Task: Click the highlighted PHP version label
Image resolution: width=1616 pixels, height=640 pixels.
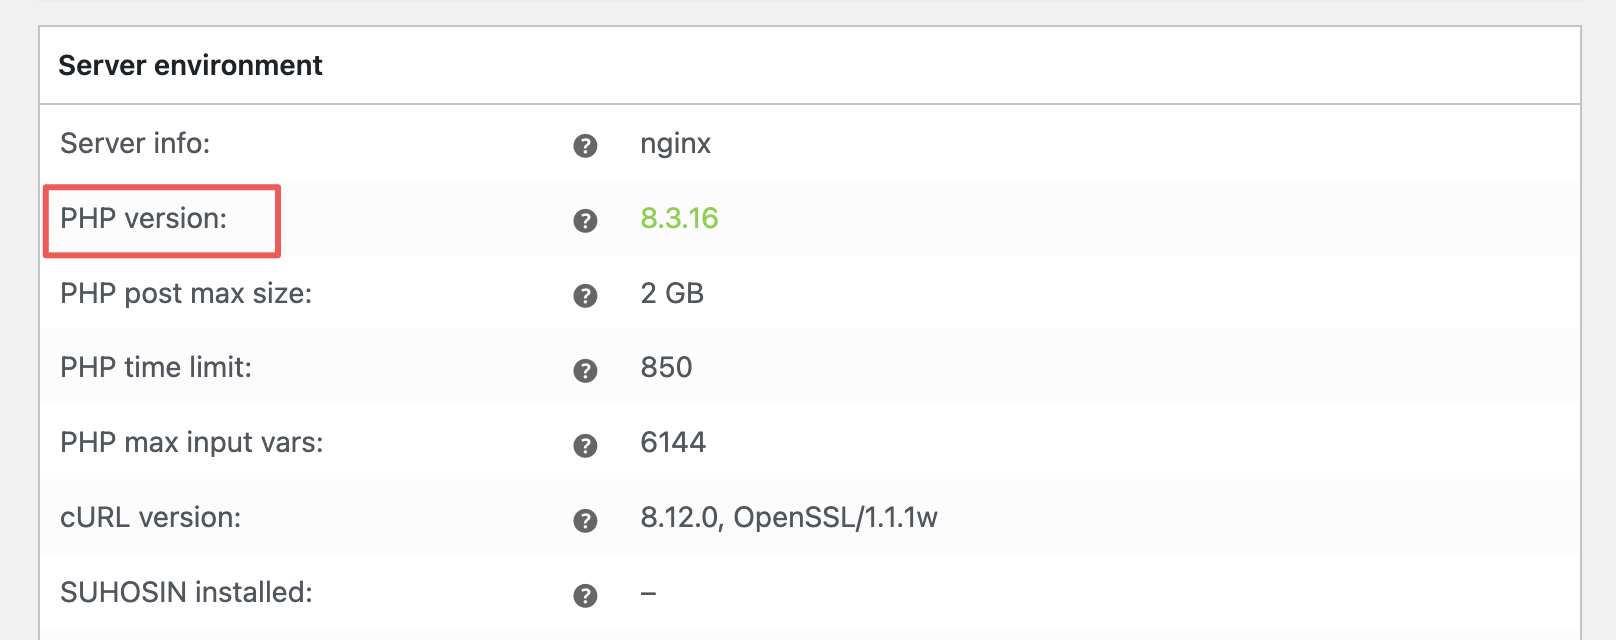Action: pyautogui.click(x=144, y=219)
